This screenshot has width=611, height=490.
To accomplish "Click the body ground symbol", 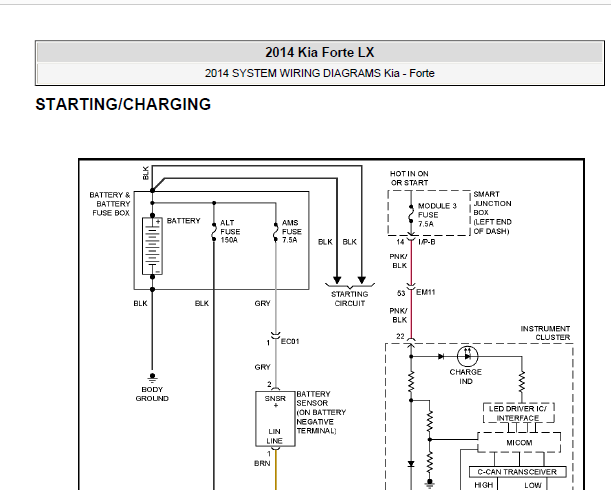I will [152, 377].
